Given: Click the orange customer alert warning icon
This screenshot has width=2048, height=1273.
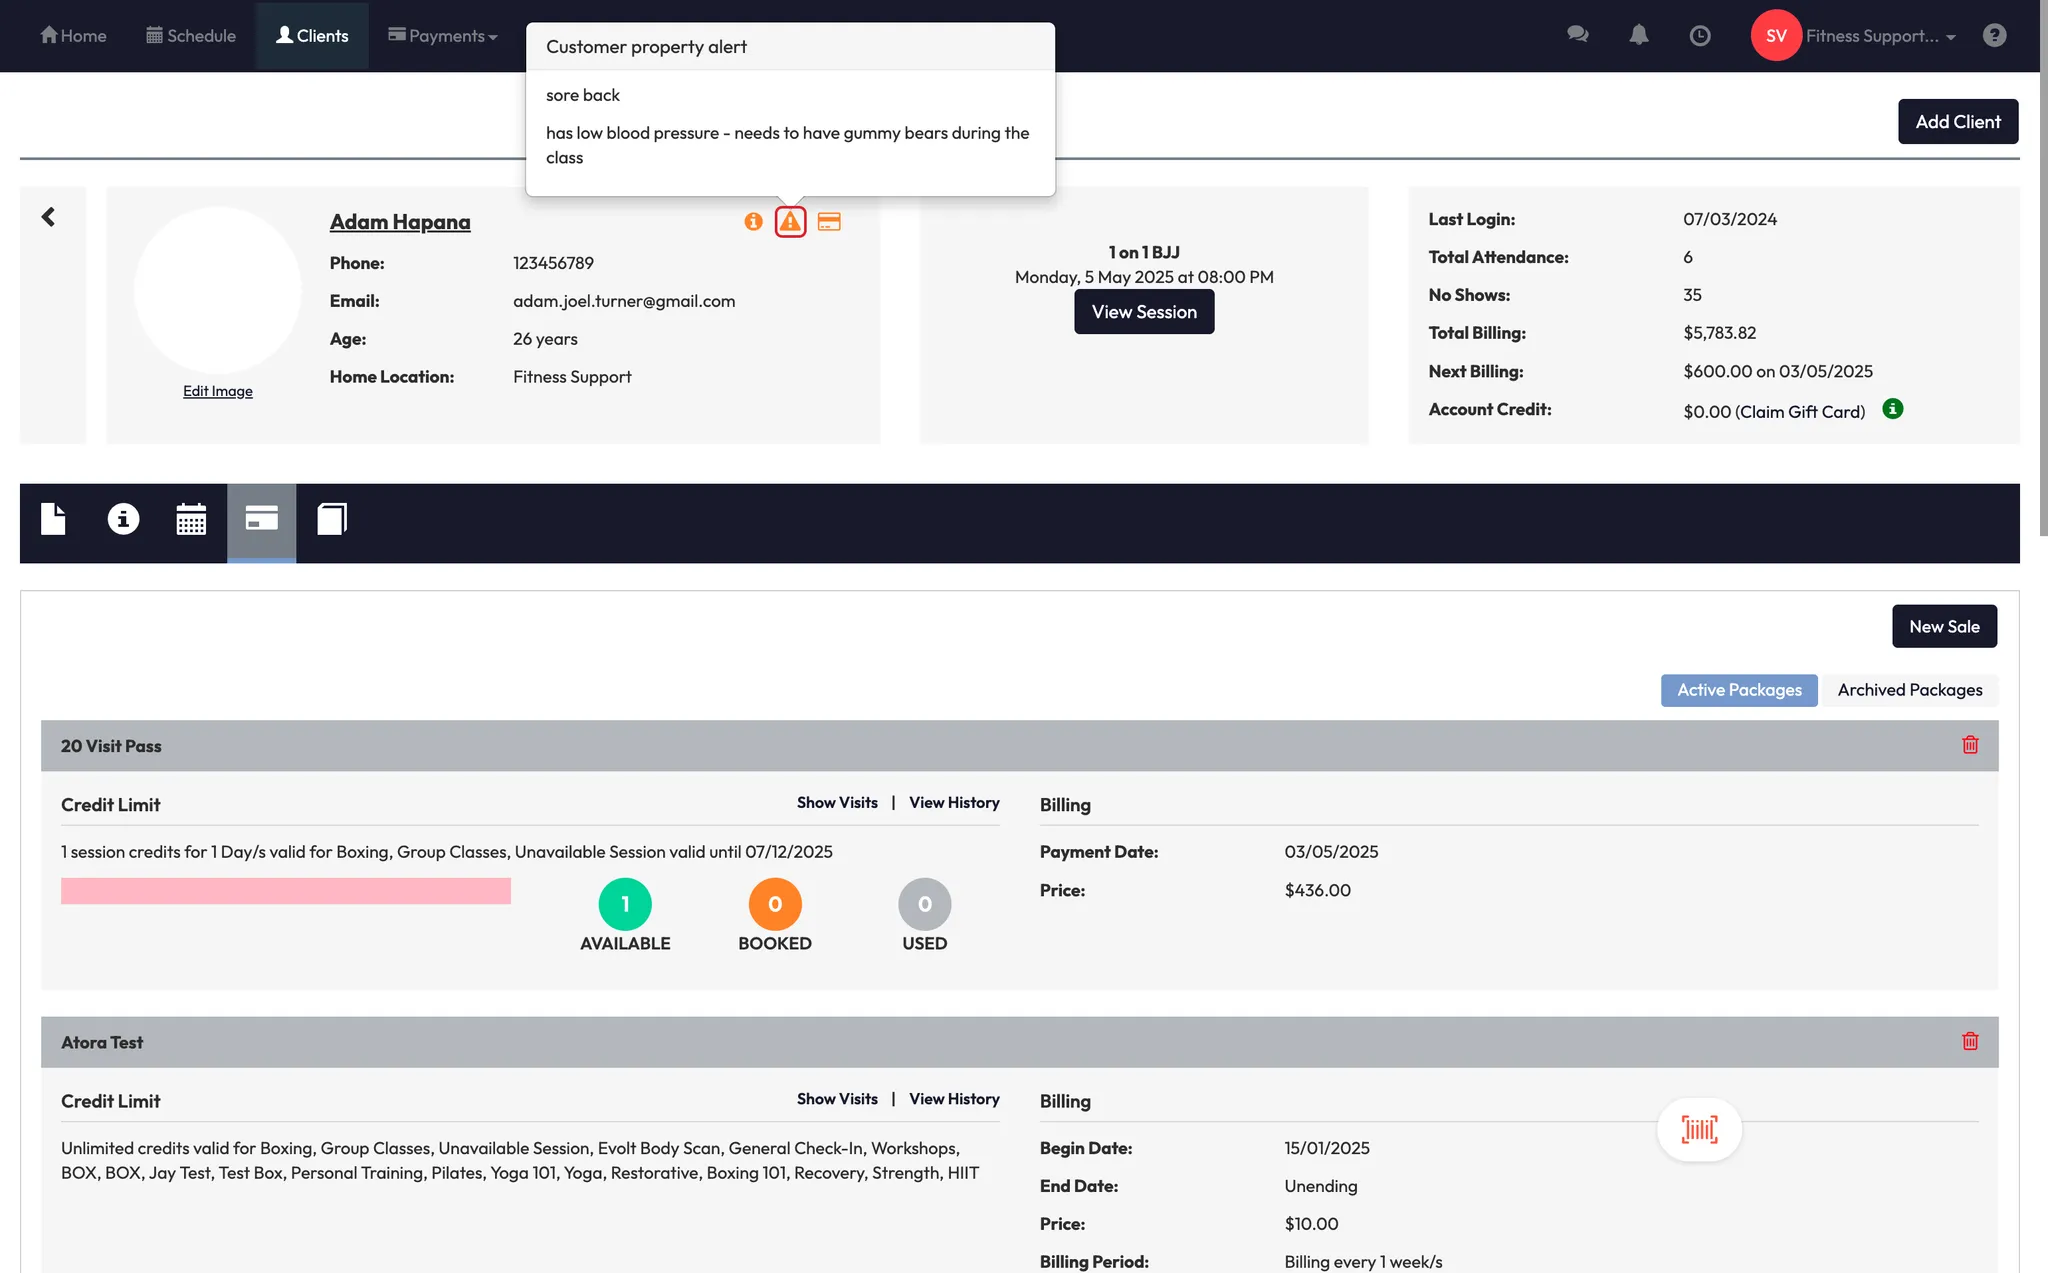Looking at the screenshot, I should tap(790, 221).
